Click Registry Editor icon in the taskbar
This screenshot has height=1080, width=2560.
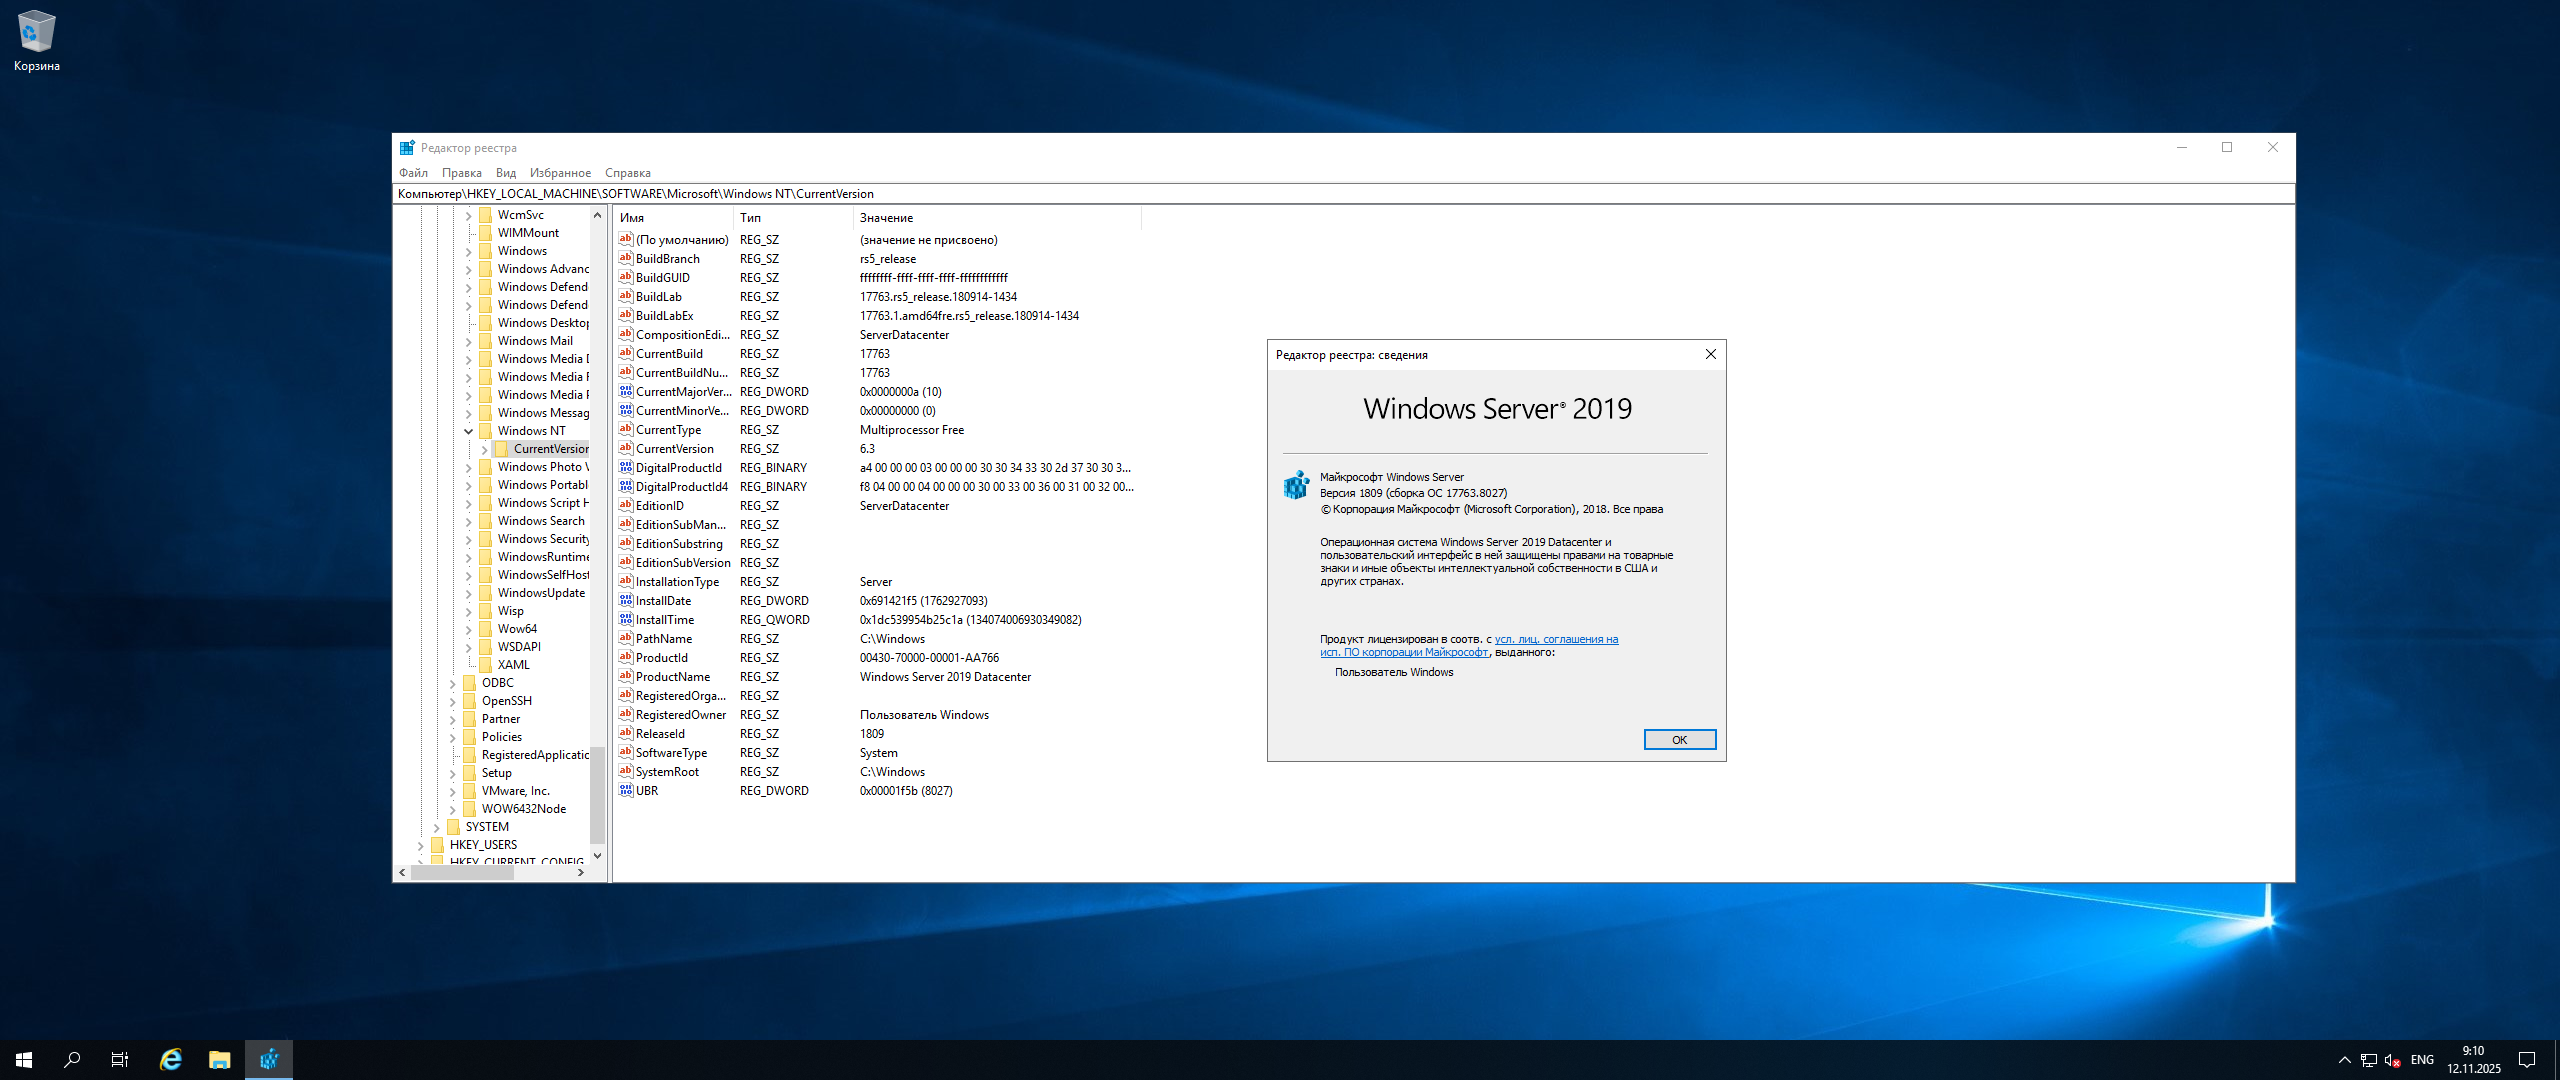pyautogui.click(x=269, y=1060)
